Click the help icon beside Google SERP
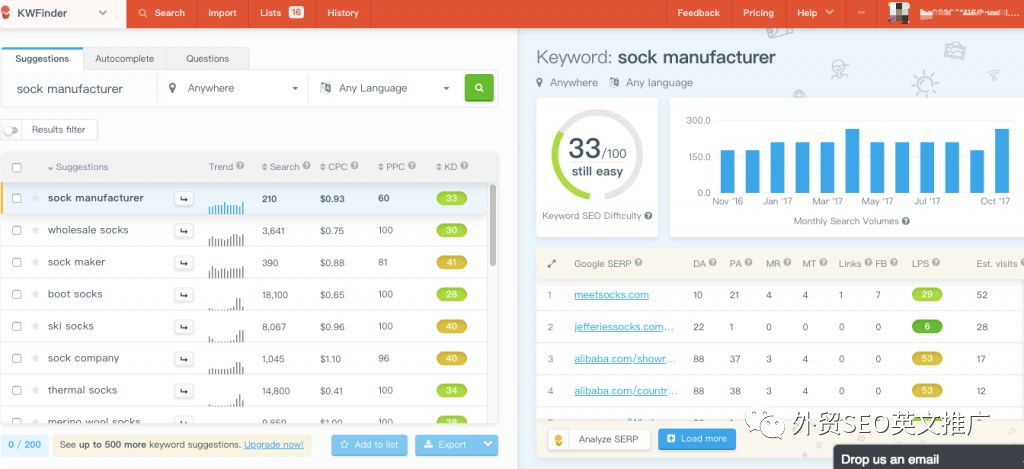The height and width of the screenshot is (469, 1024). tap(638, 263)
